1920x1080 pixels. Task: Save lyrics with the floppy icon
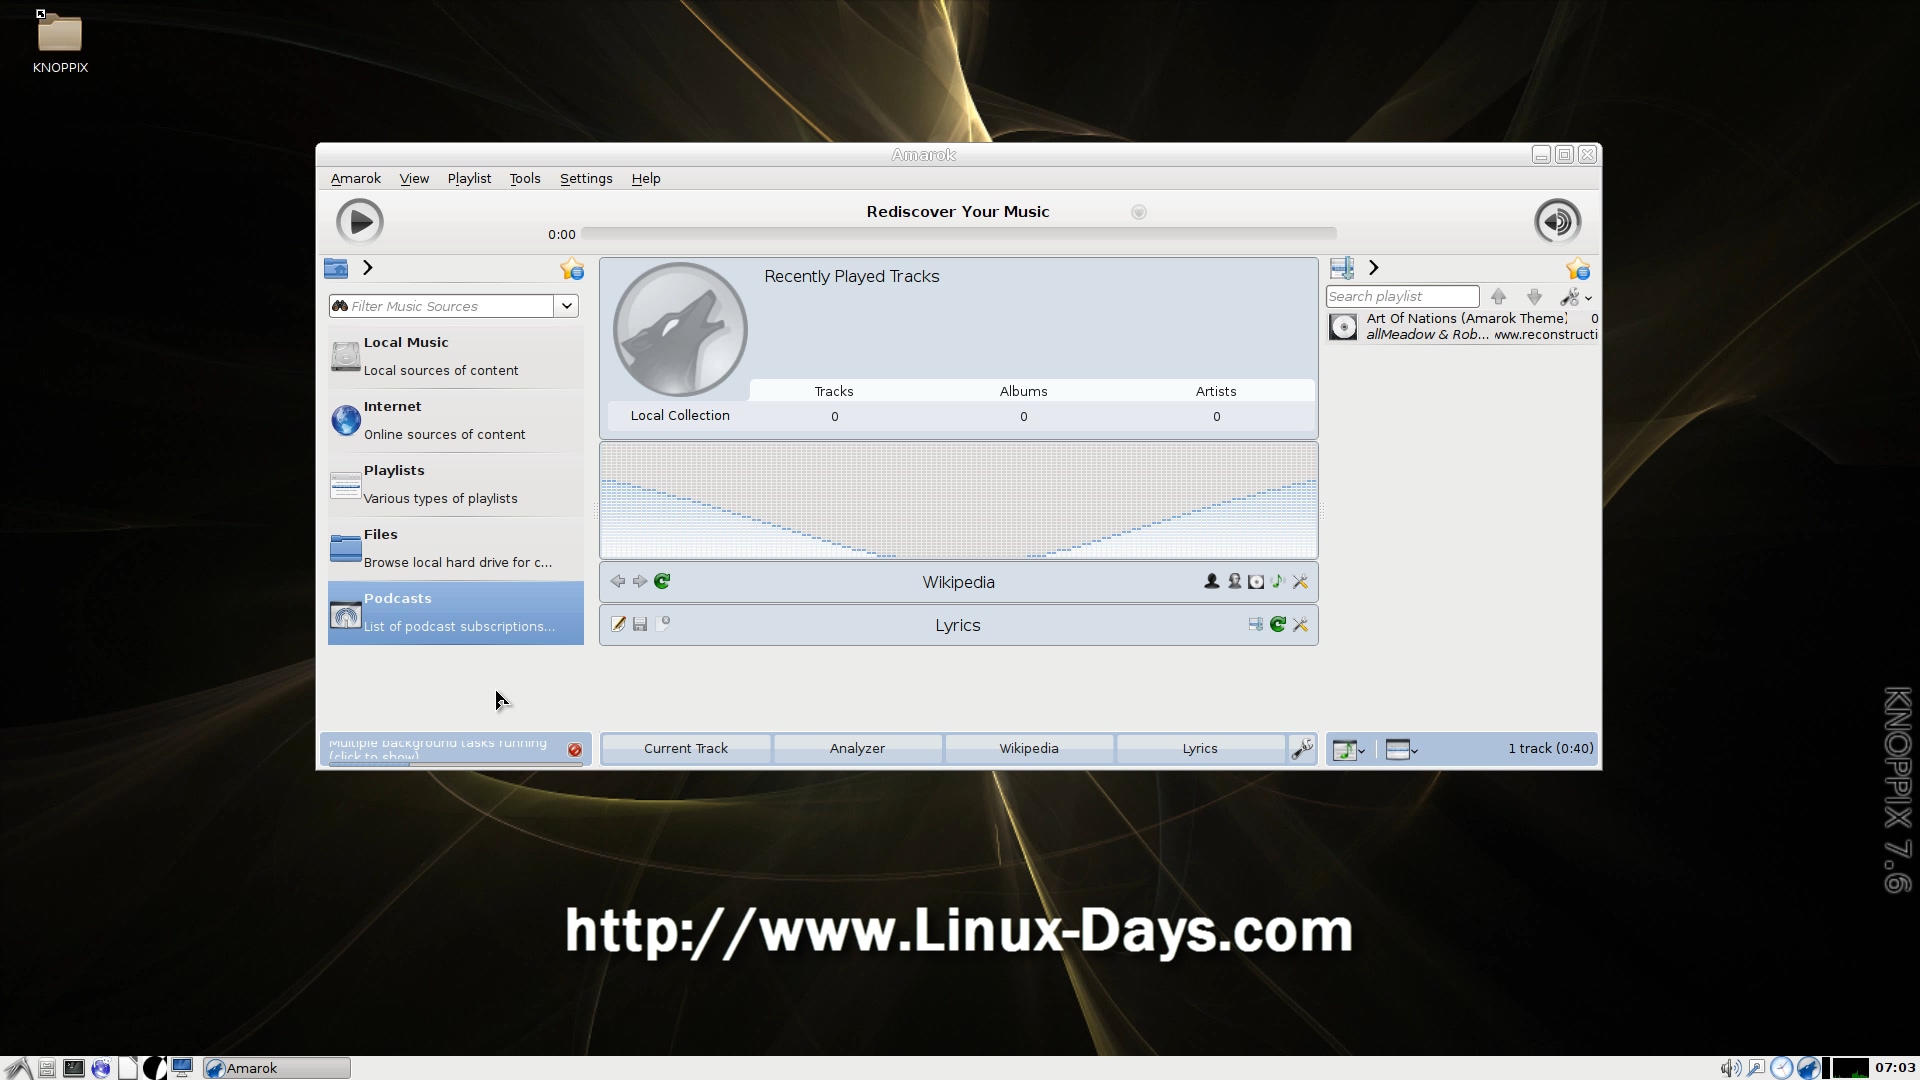click(x=640, y=624)
